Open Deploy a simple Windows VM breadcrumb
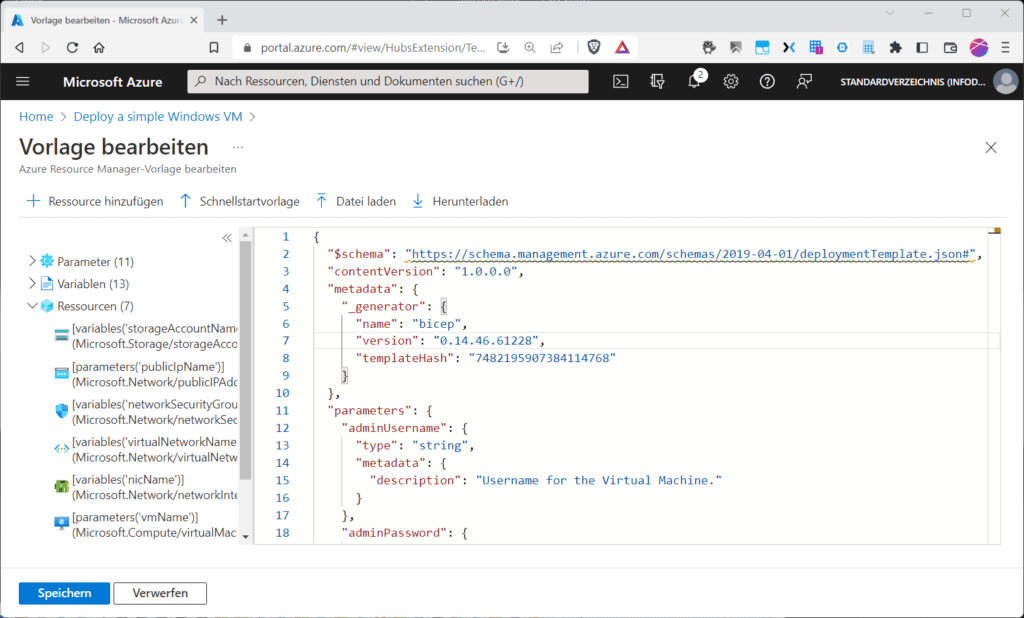Screen dimensions: 1024x618 (x=157, y=116)
